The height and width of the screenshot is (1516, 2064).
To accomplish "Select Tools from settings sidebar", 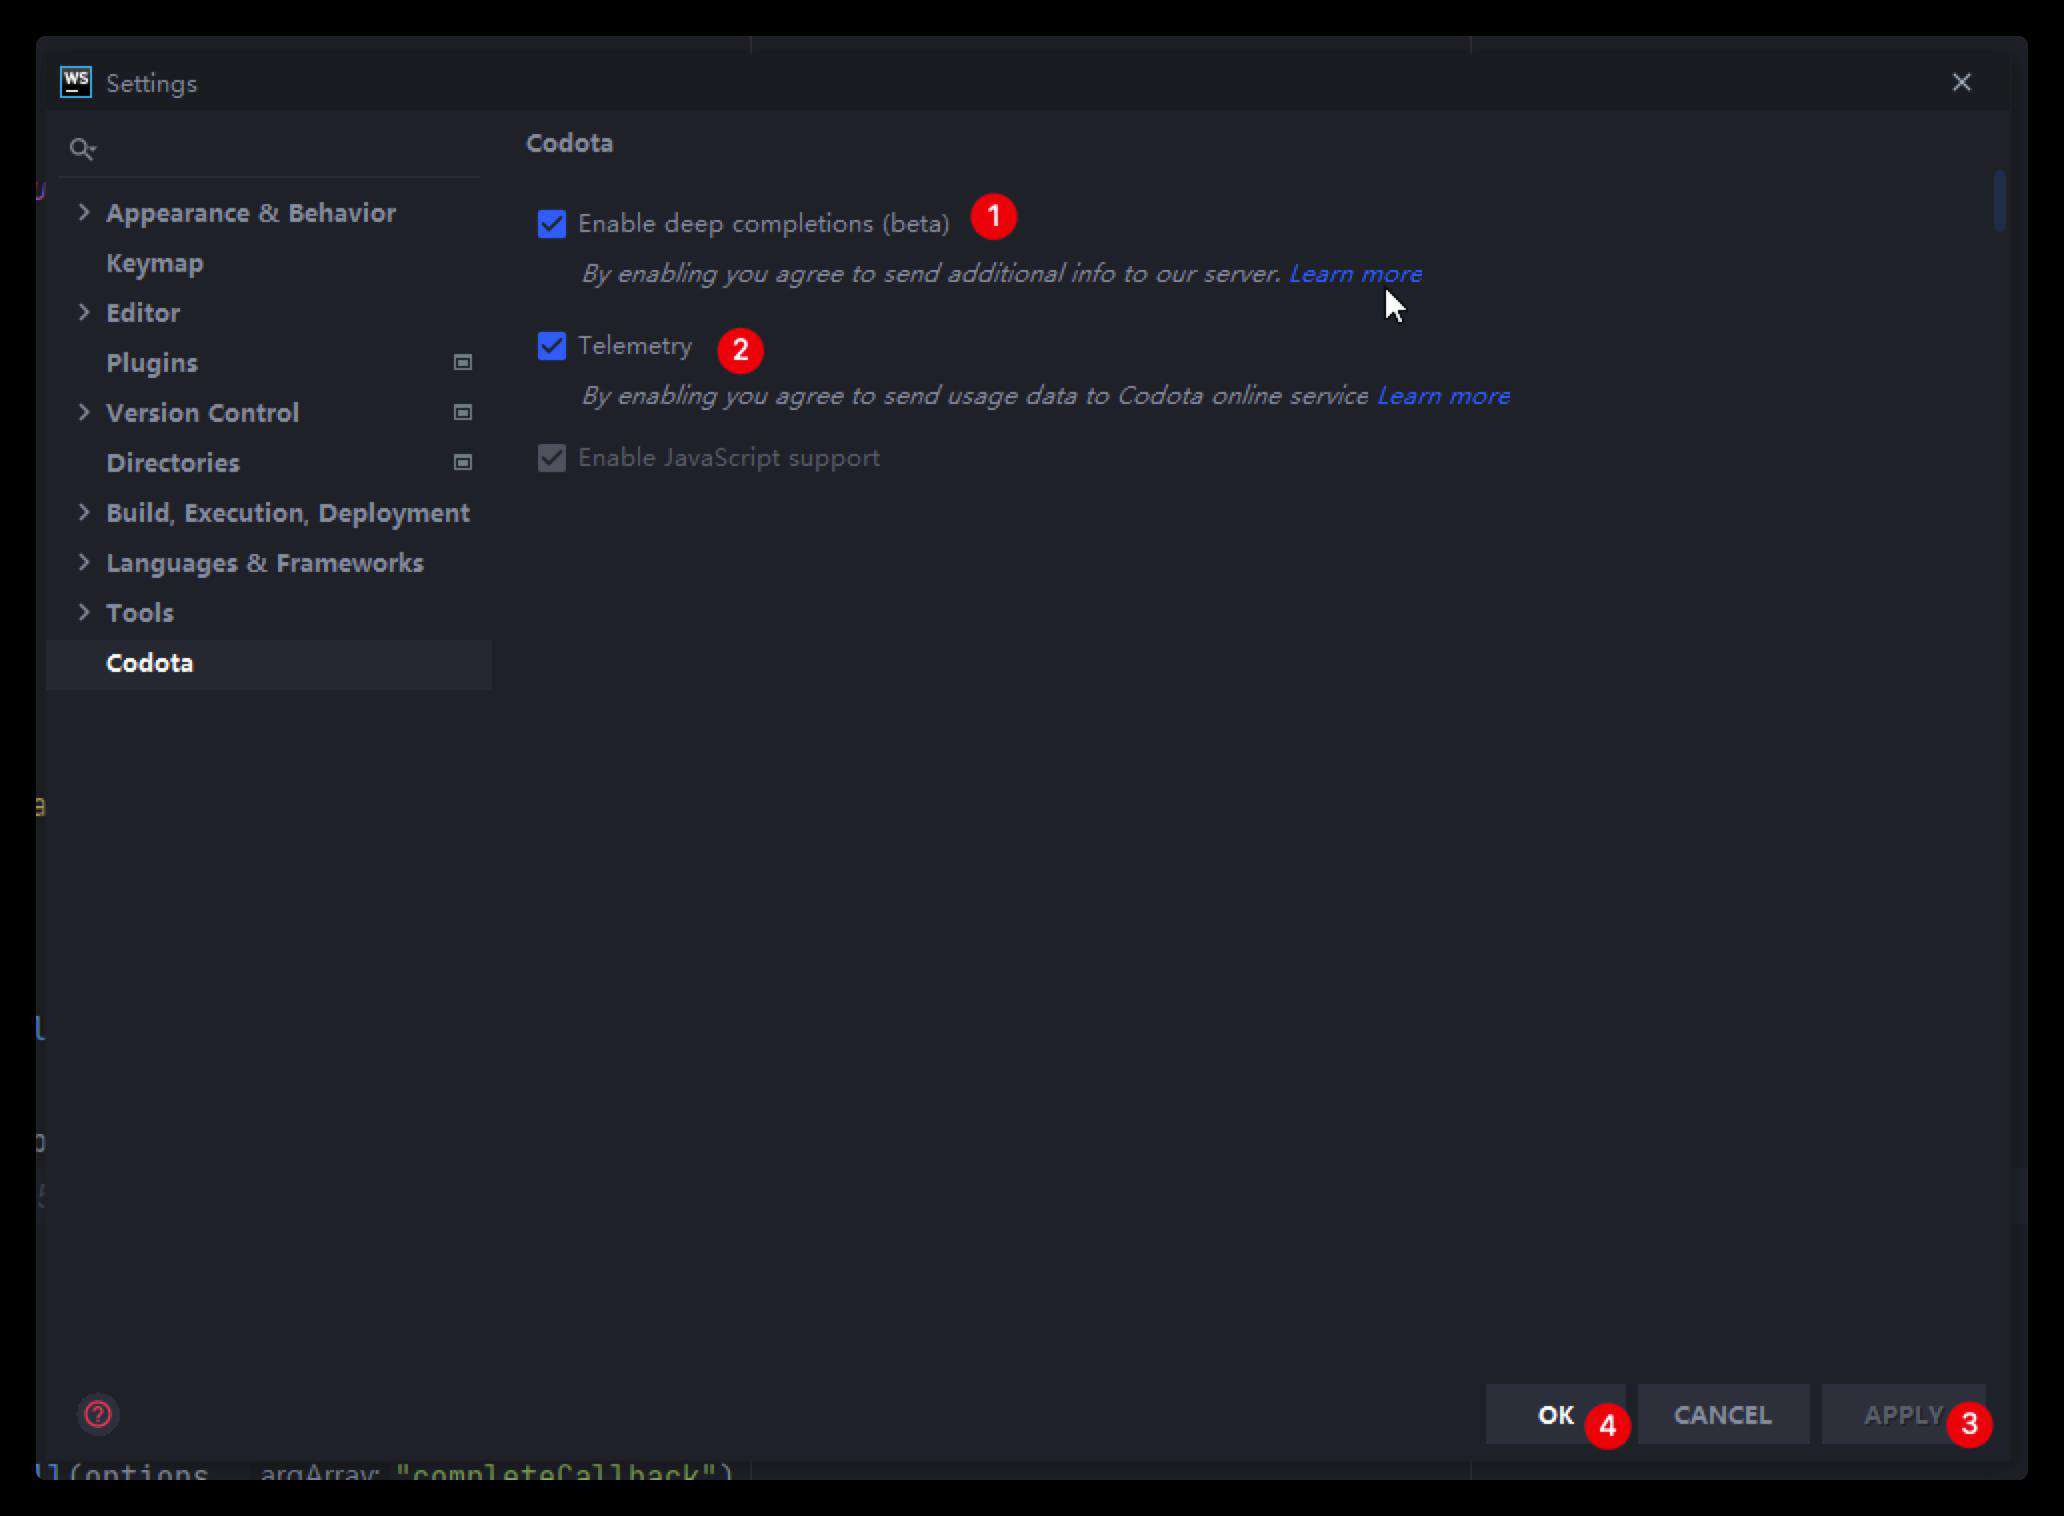I will point(139,611).
